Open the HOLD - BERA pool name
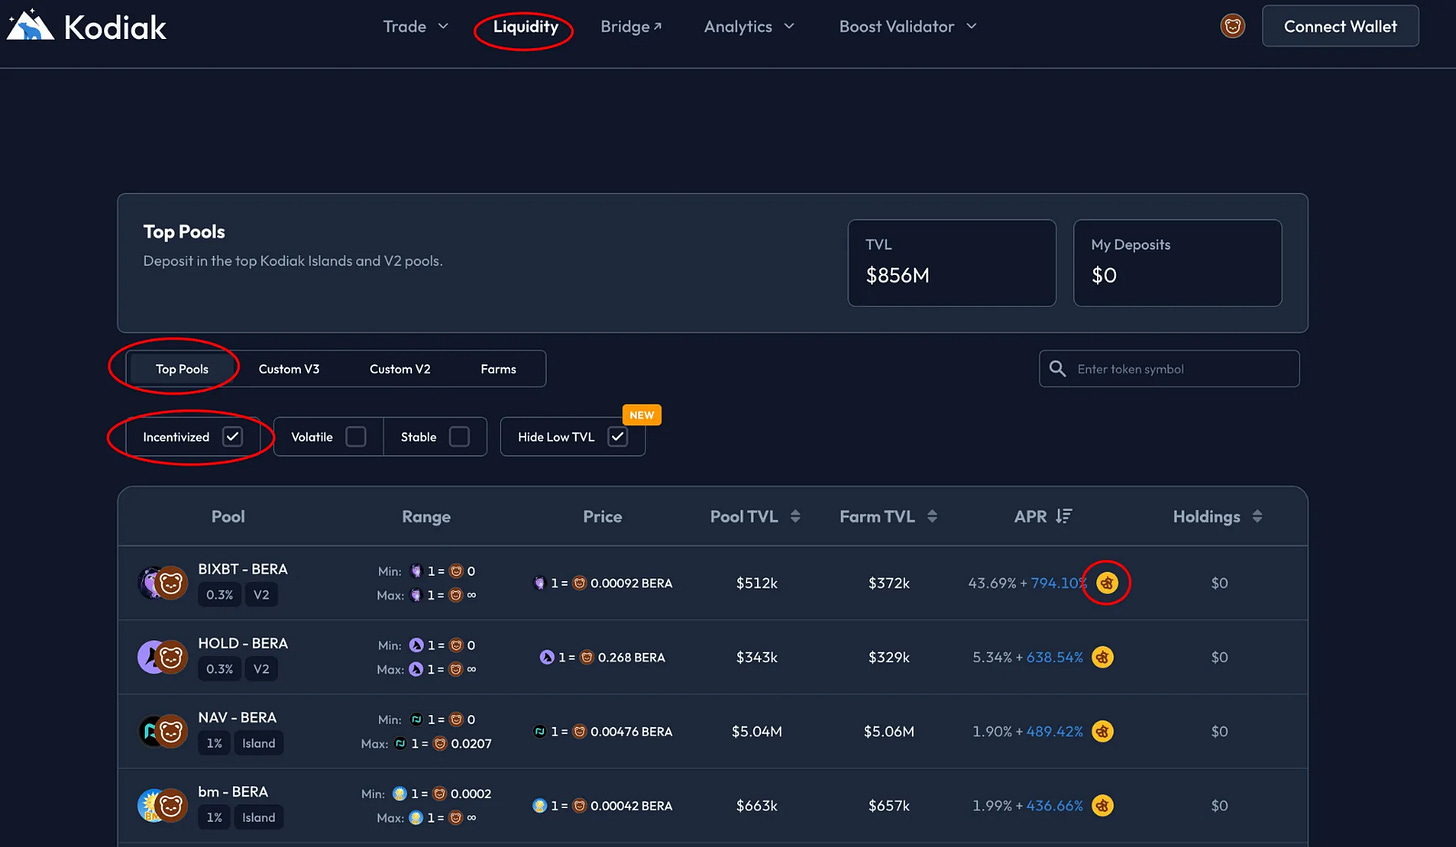The height and width of the screenshot is (847, 1456). tap(243, 643)
